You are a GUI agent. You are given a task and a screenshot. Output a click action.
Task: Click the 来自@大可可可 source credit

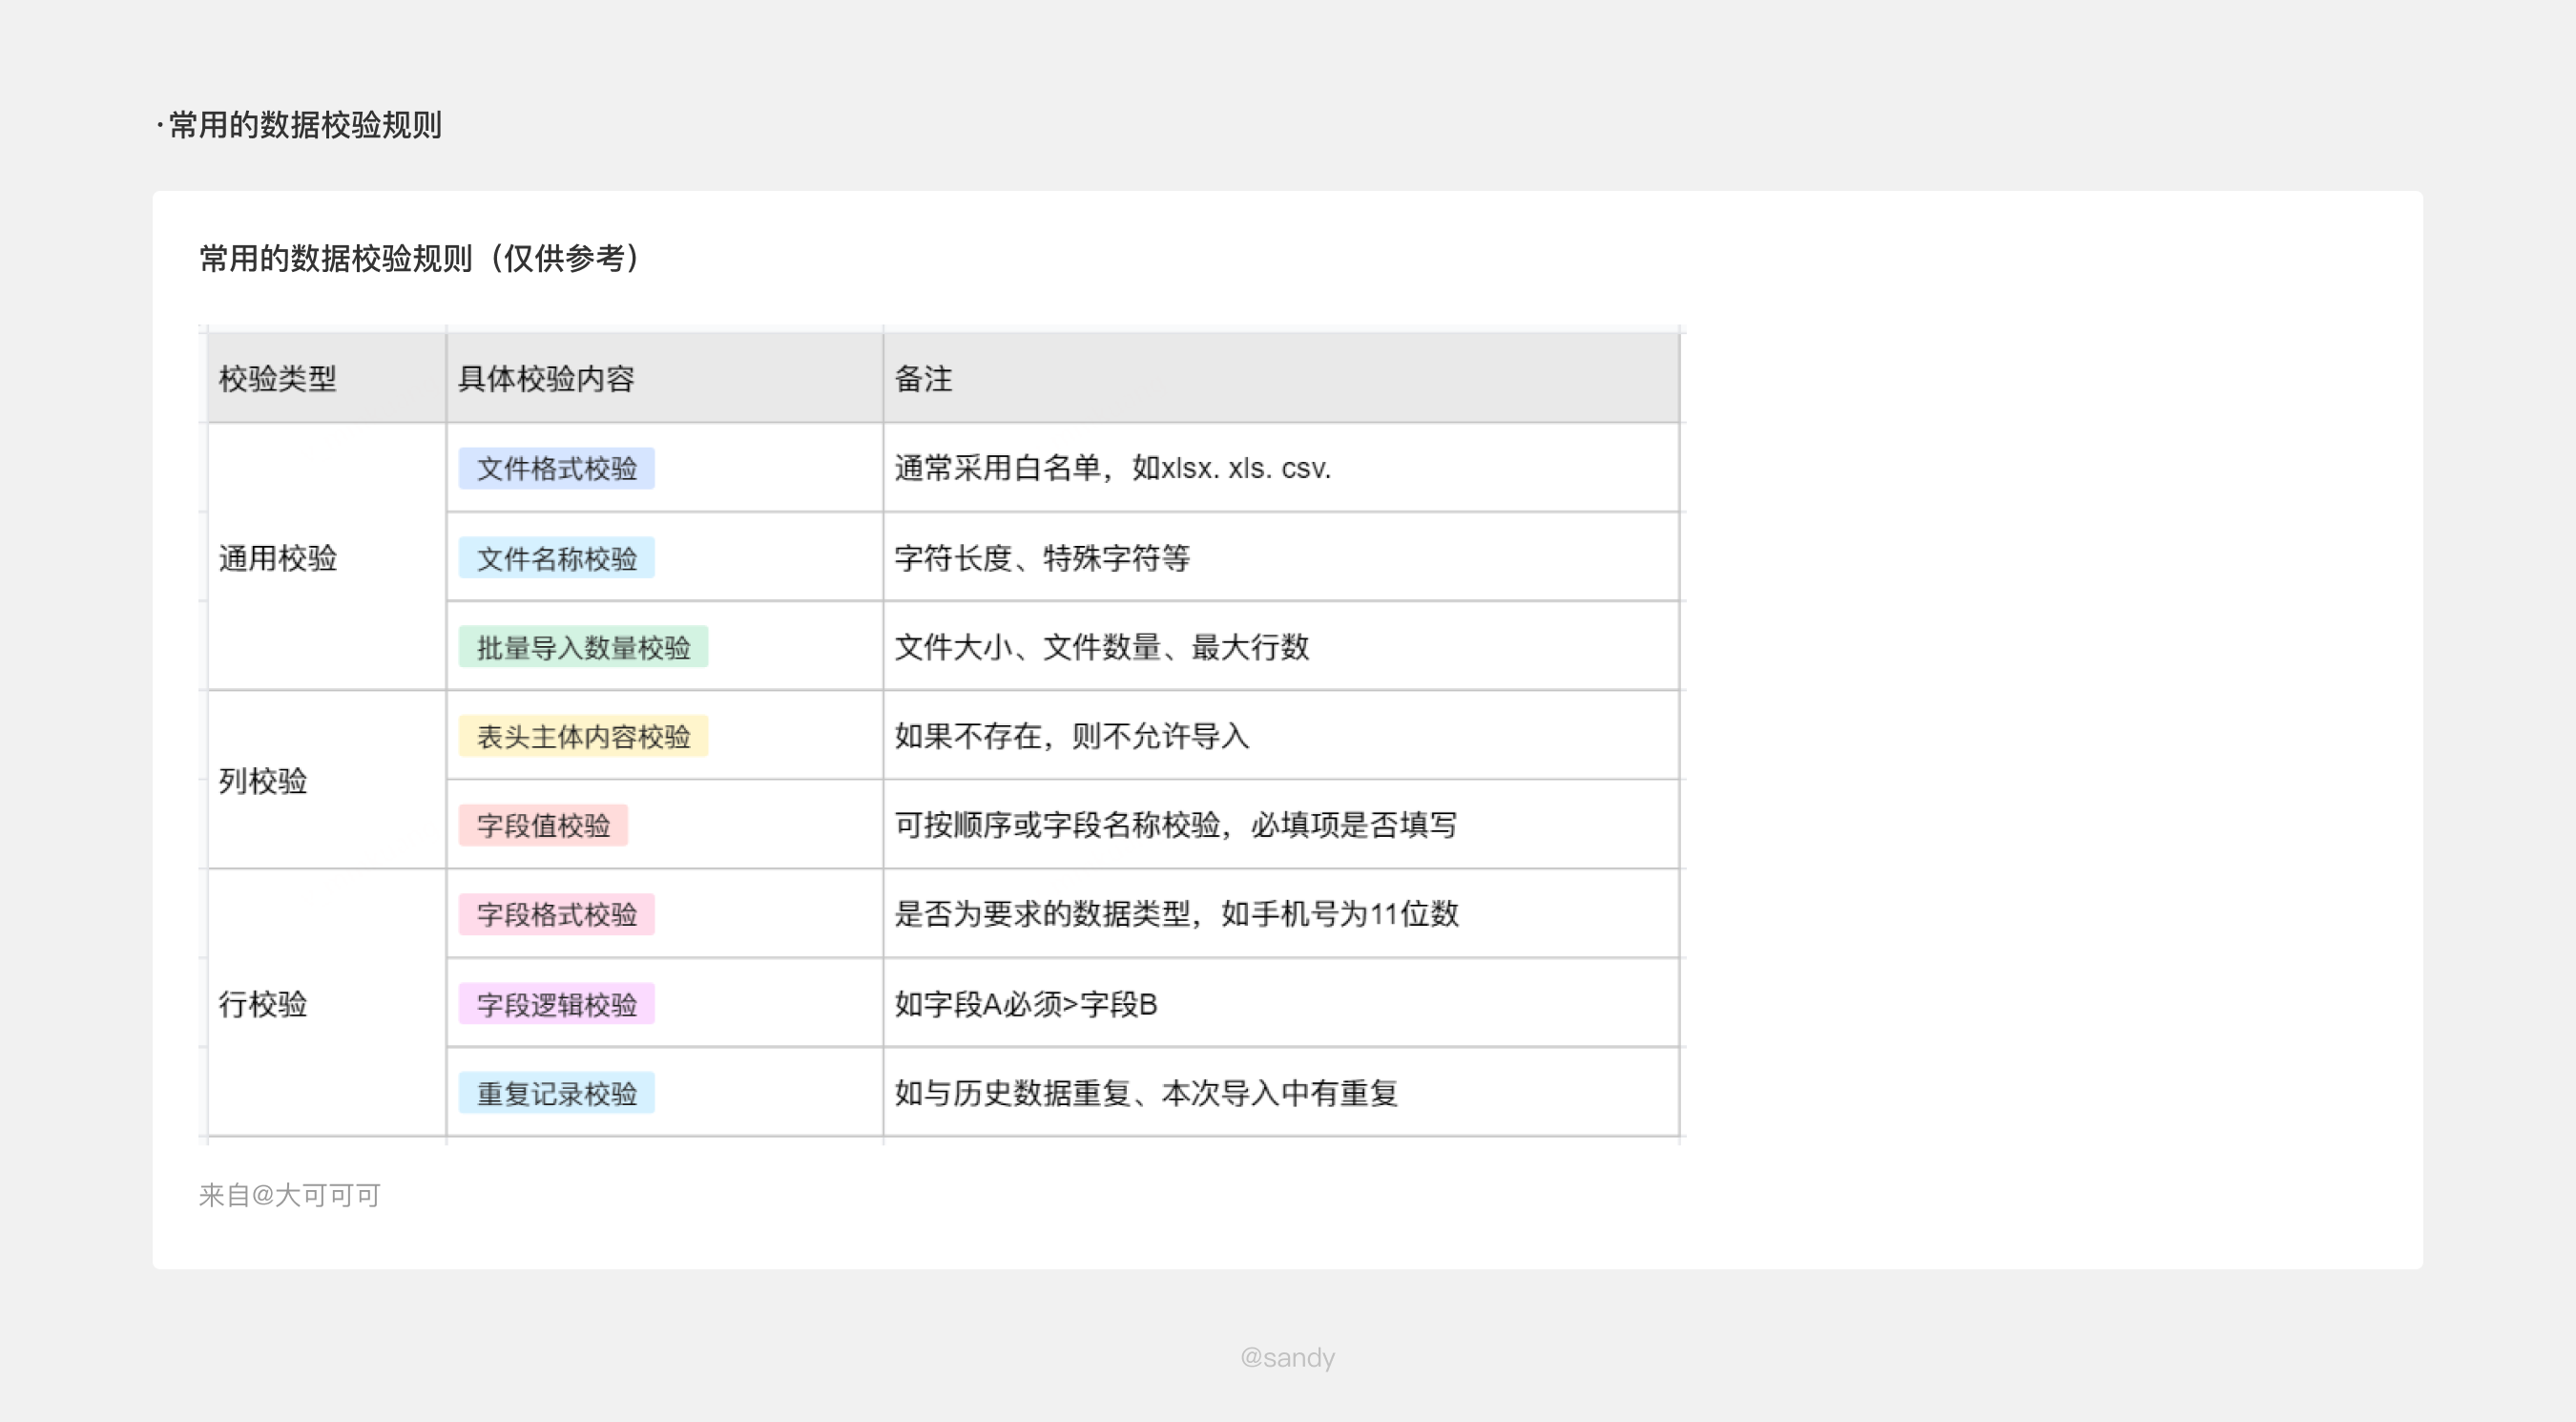click(289, 1195)
